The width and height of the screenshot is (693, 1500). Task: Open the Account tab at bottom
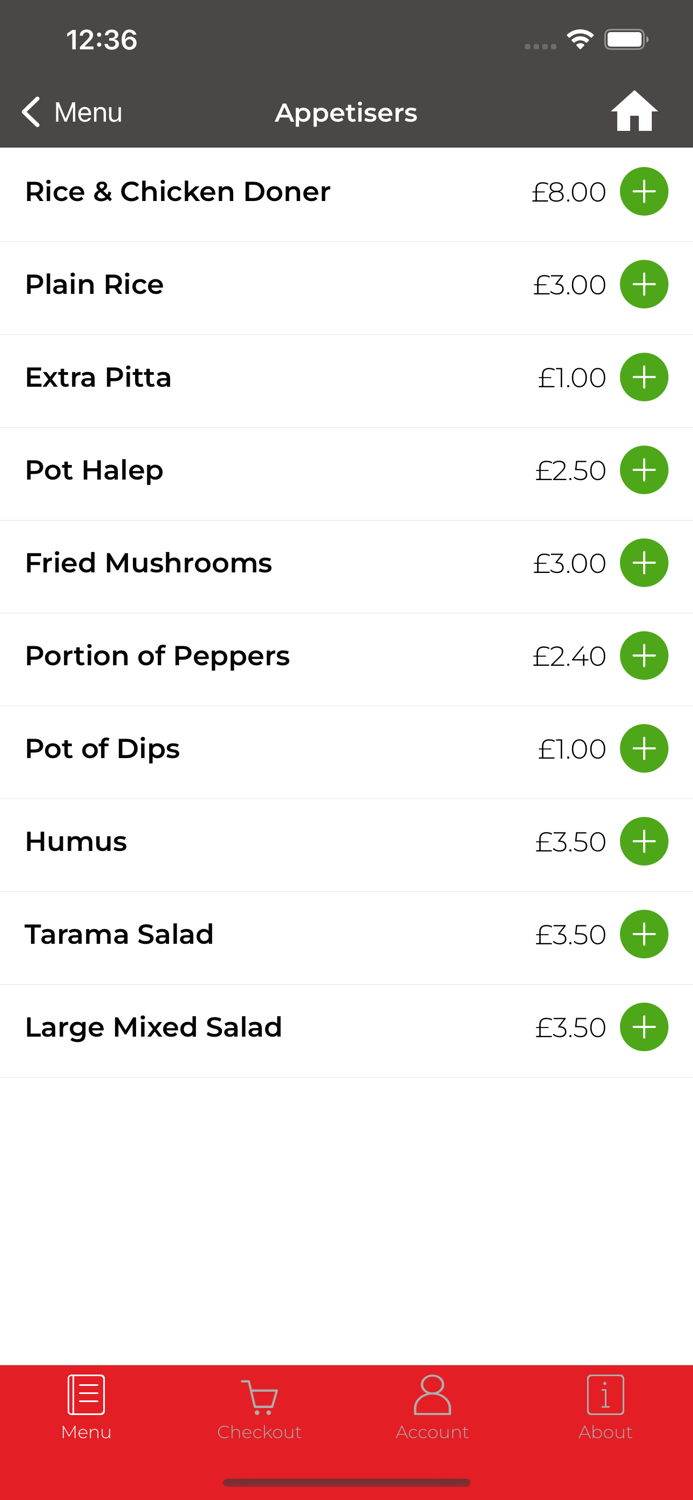(x=432, y=1432)
